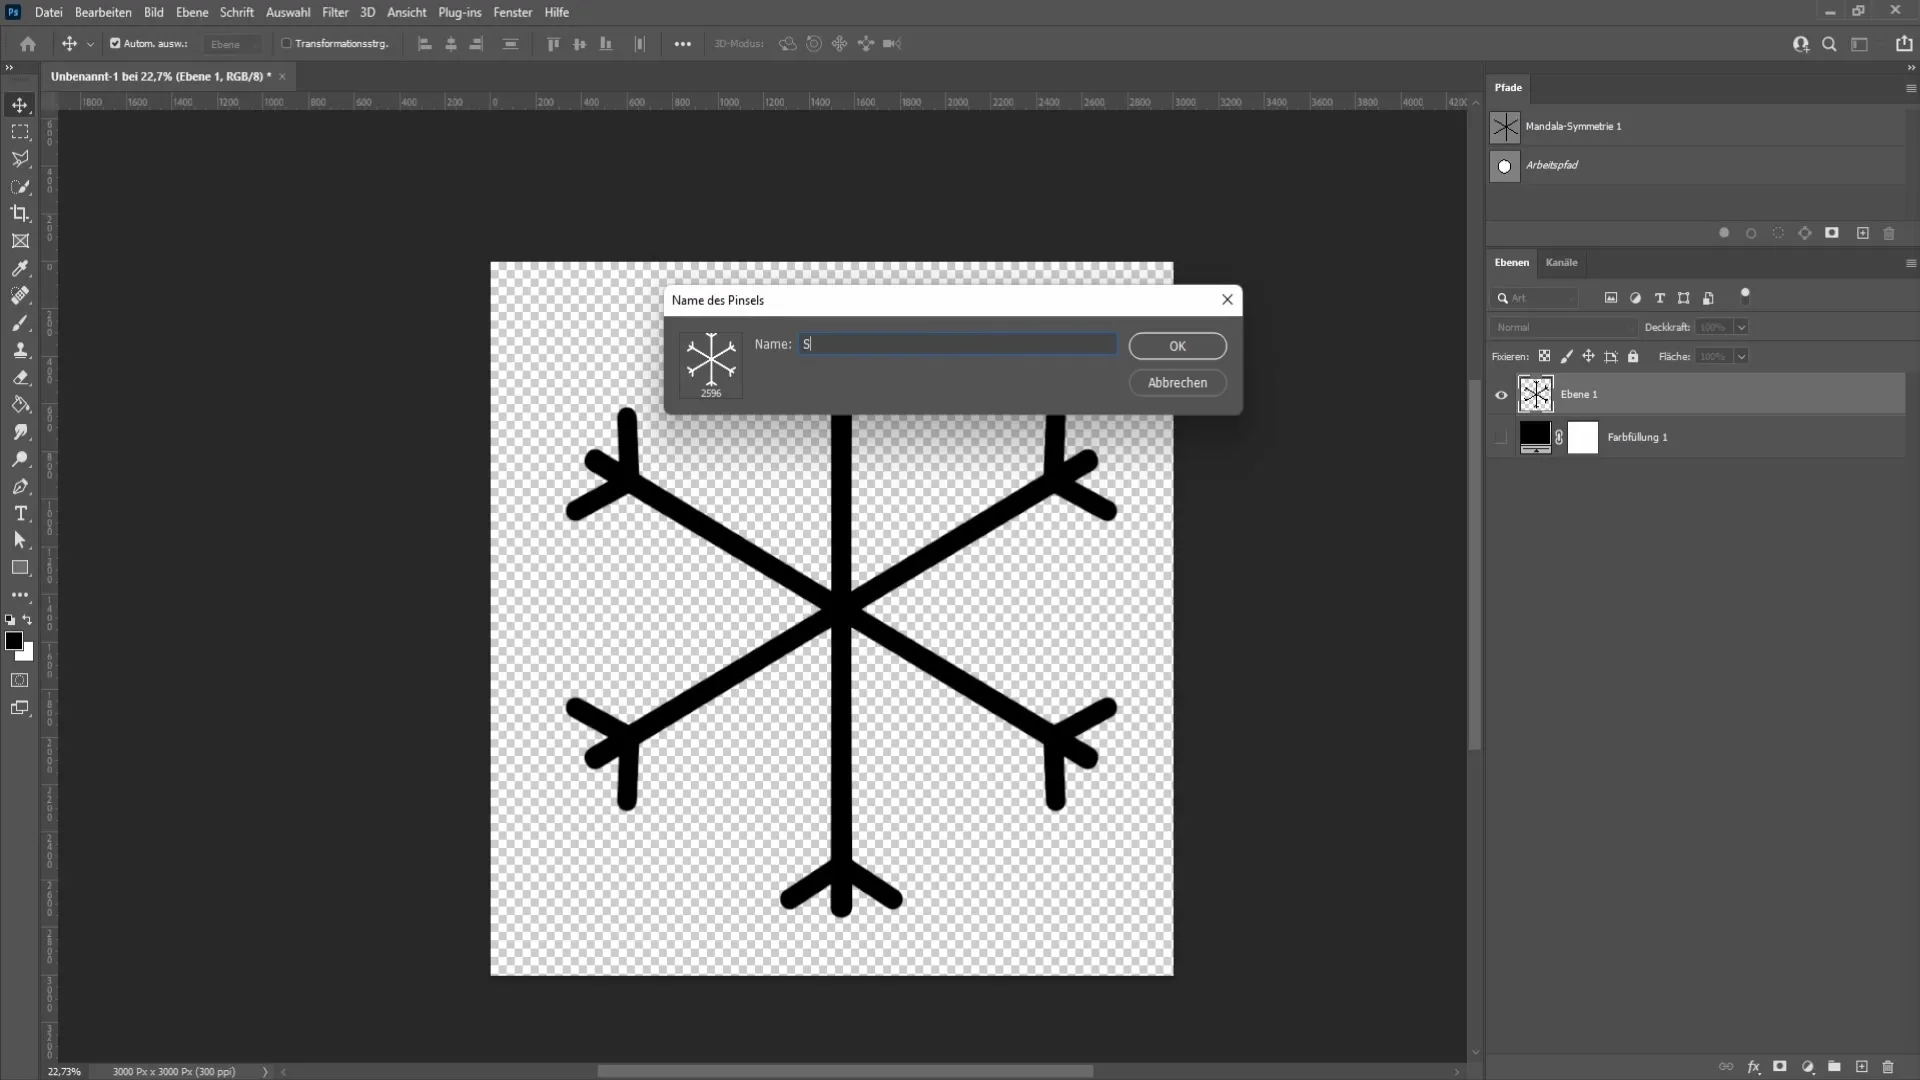Open the Ebenen tab

(1513, 262)
